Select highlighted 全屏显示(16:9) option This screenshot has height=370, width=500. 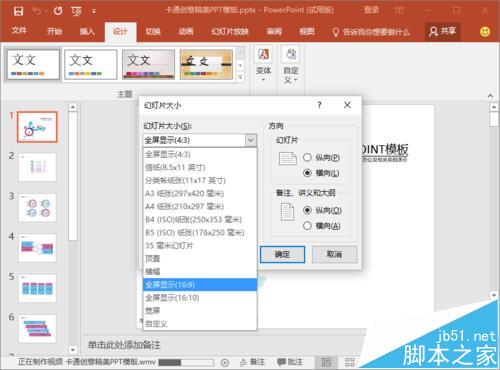tap(200, 285)
